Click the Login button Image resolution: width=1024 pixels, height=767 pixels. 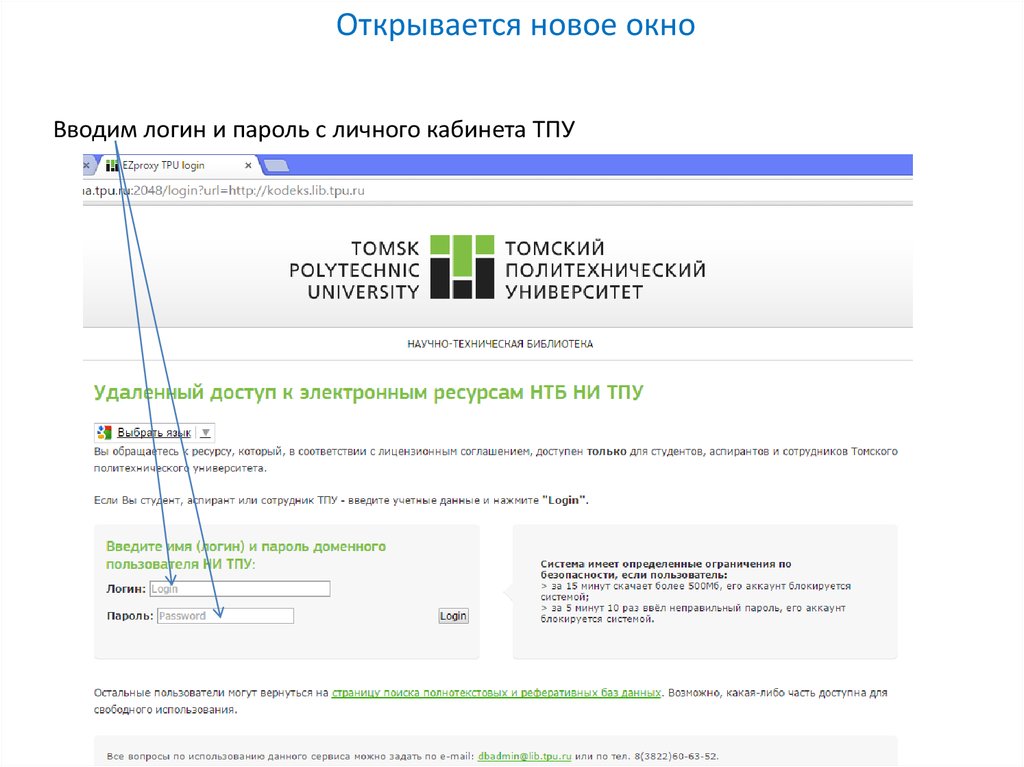point(453,615)
